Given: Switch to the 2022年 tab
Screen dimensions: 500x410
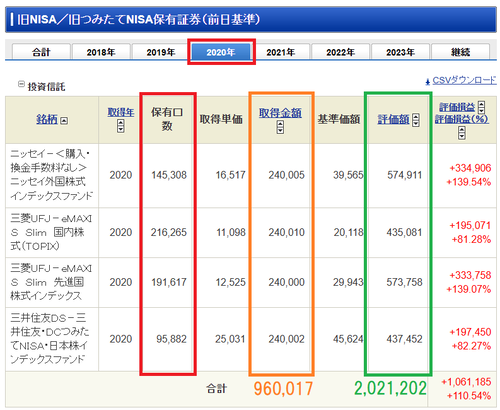Looking at the screenshot, I should pos(340,52).
